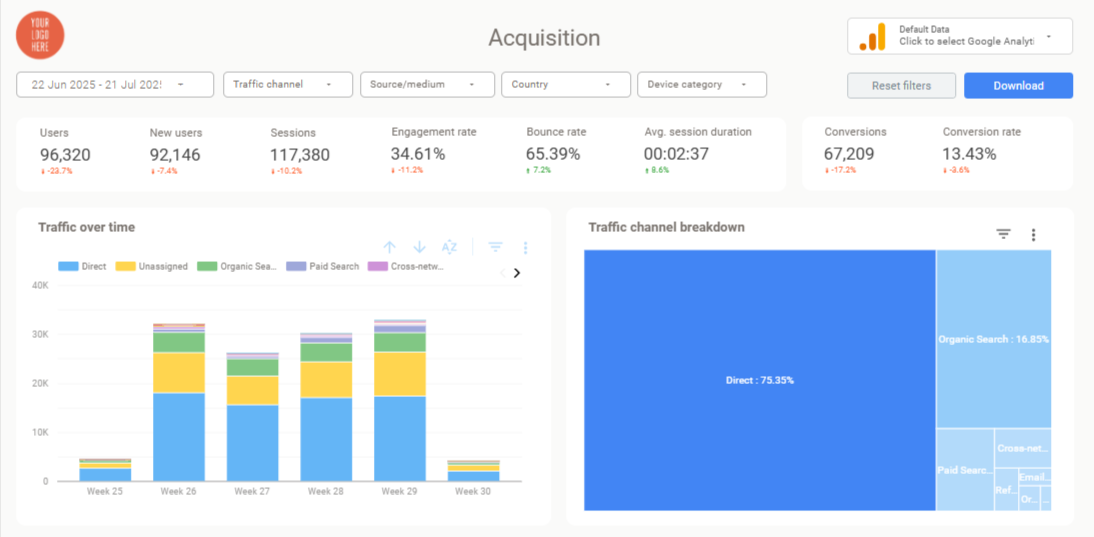Viewport: 1094px width, 537px height.
Task: Click the Sessions 117,380 scorecard
Action: pyautogui.click(x=300, y=151)
